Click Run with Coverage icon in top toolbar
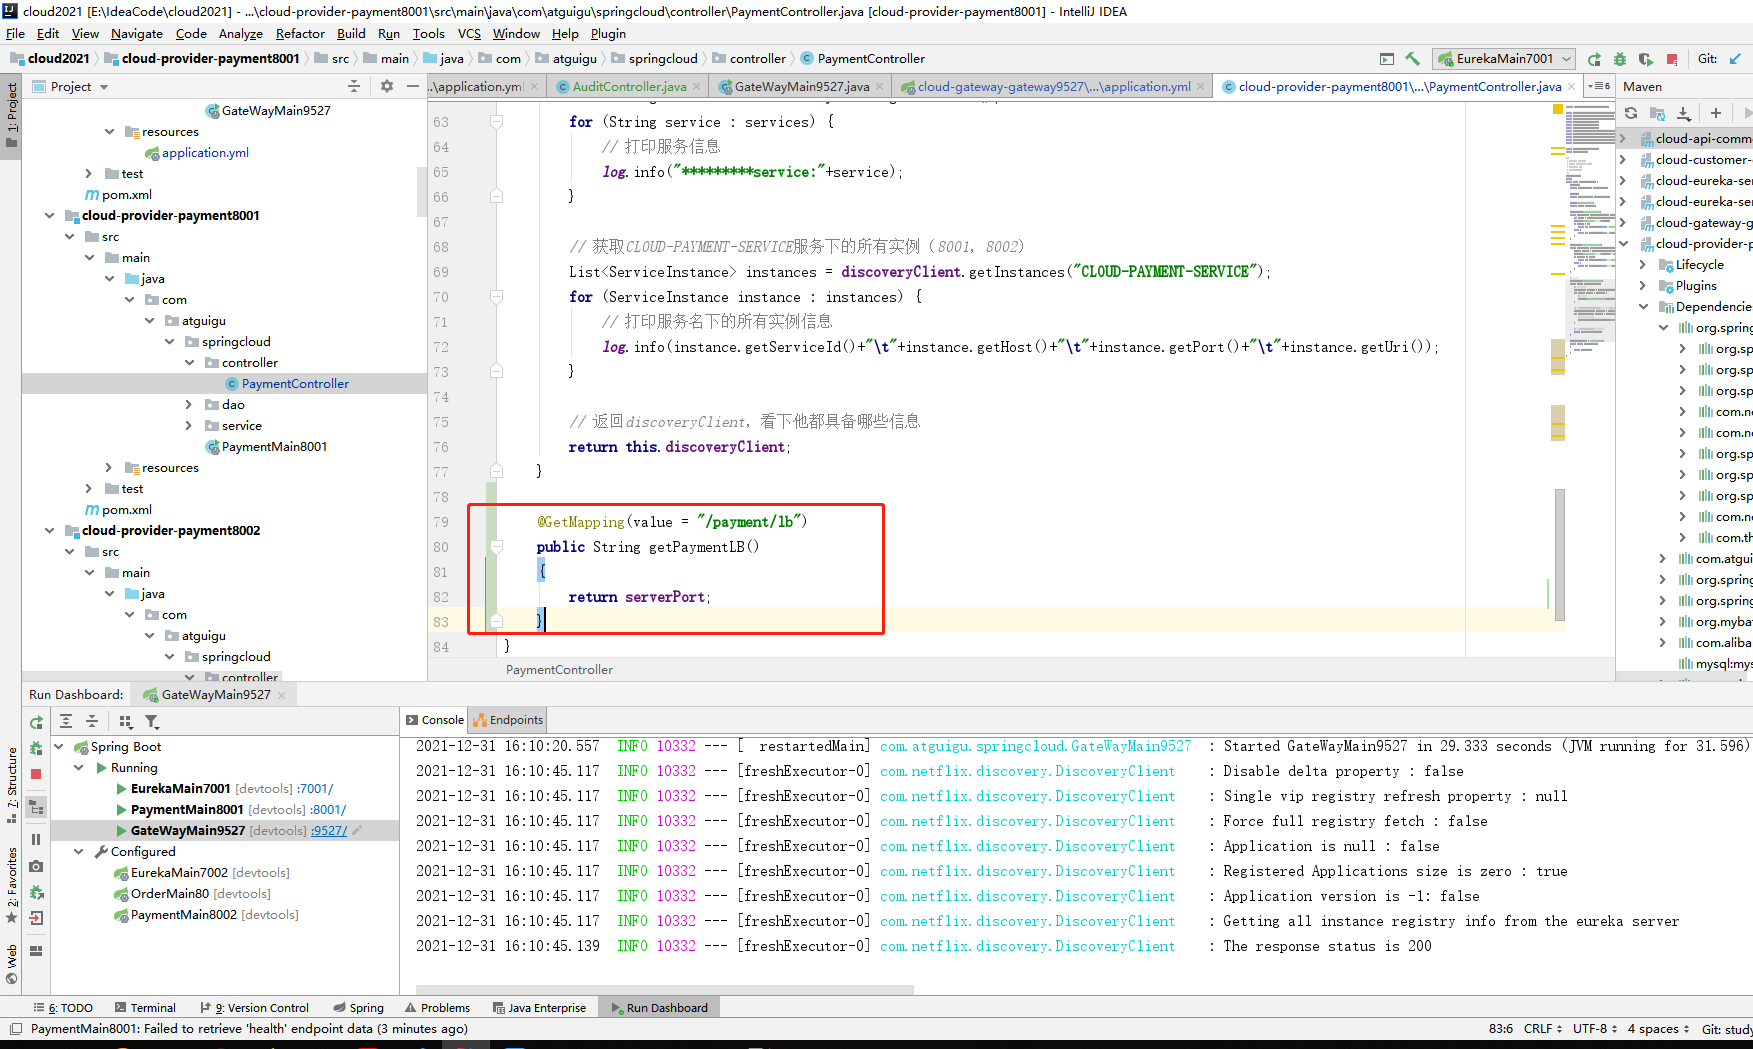This screenshot has width=1753, height=1049. click(1646, 59)
